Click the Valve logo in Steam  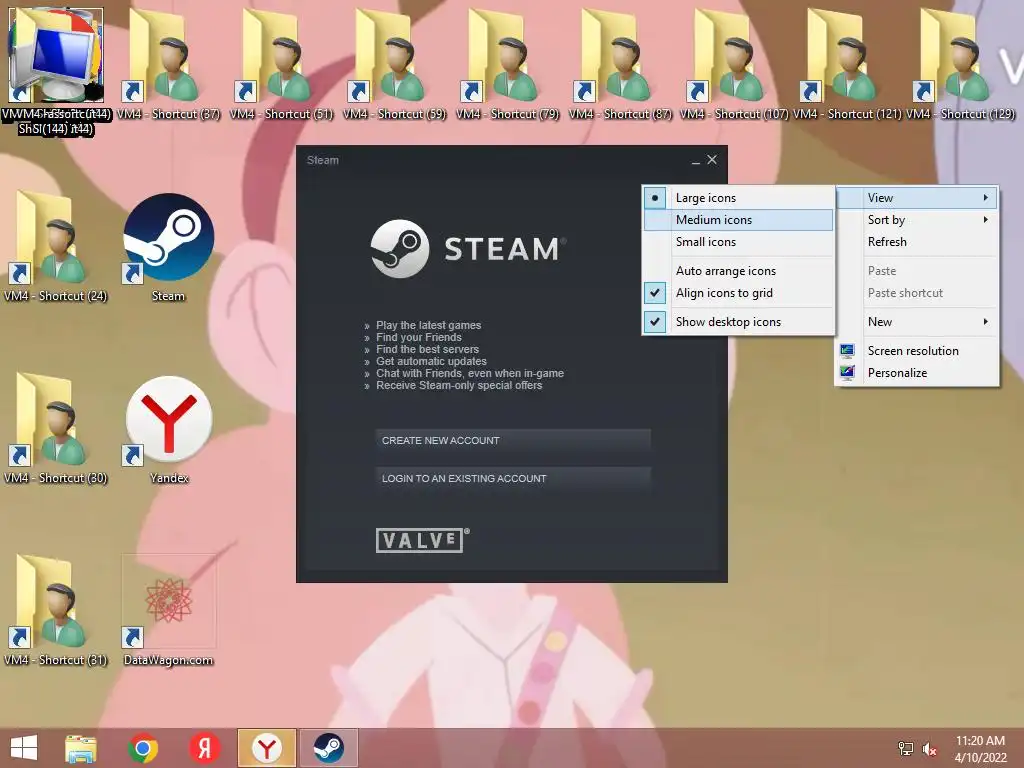coord(422,541)
